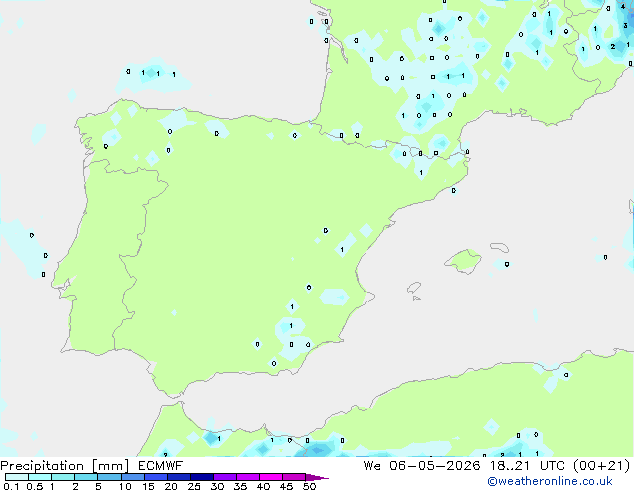This screenshot has height=490, width=634.
Task: Click the 25–30 mm navy legend box
Action: [x=202, y=477]
